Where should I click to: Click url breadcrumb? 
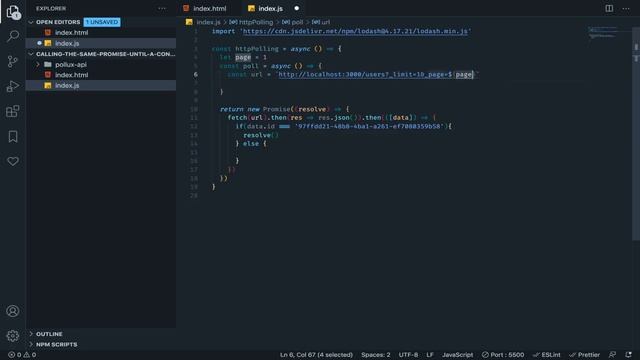coord(326,22)
